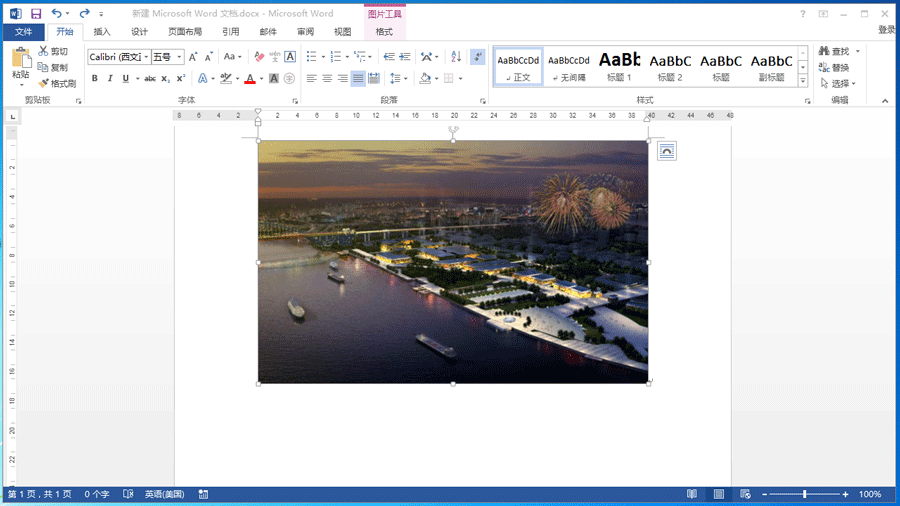Click the 文件 (File) button
900x506 pixels.
point(23,32)
